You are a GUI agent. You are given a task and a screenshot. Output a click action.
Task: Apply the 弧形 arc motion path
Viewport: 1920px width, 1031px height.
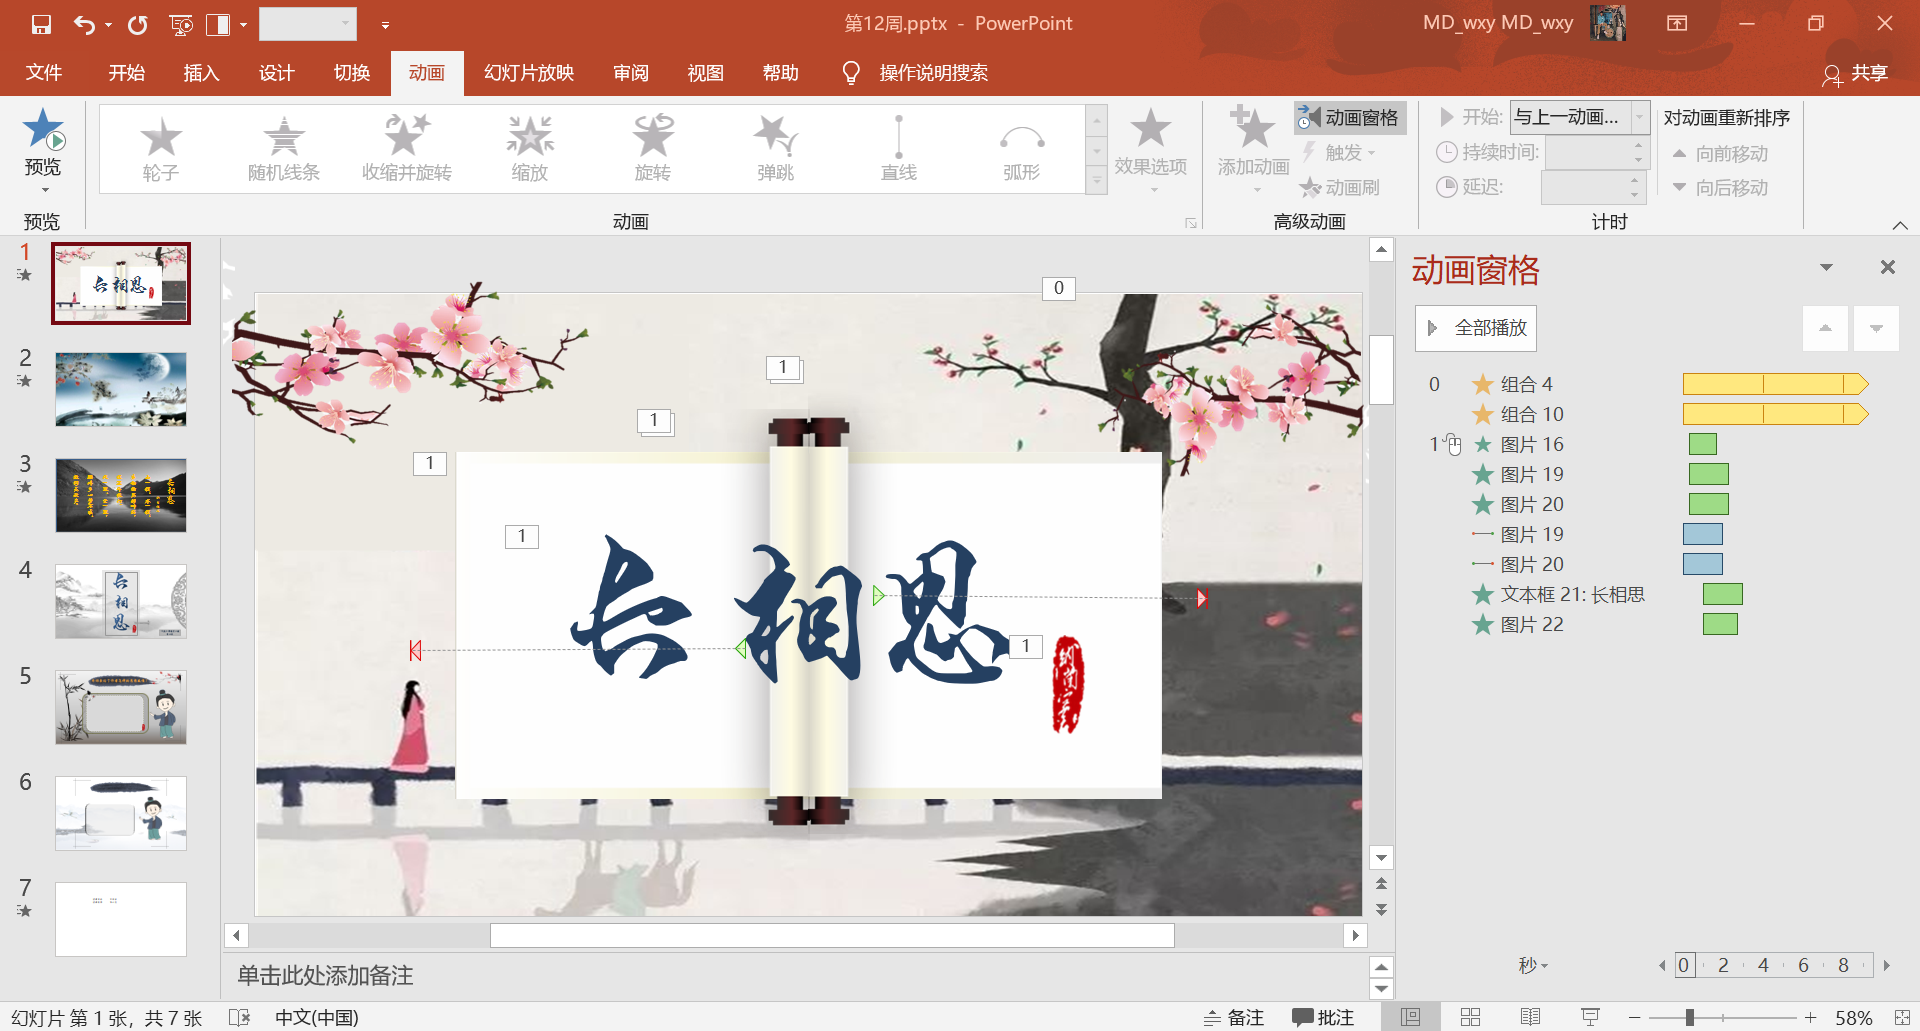pyautogui.click(x=1022, y=150)
